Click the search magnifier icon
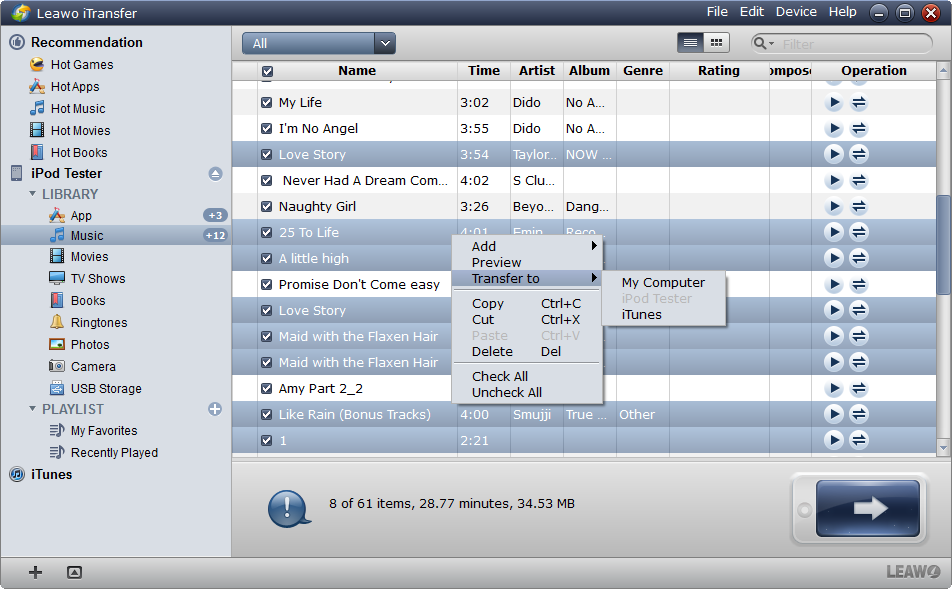This screenshot has width=952, height=589. pyautogui.click(x=760, y=43)
